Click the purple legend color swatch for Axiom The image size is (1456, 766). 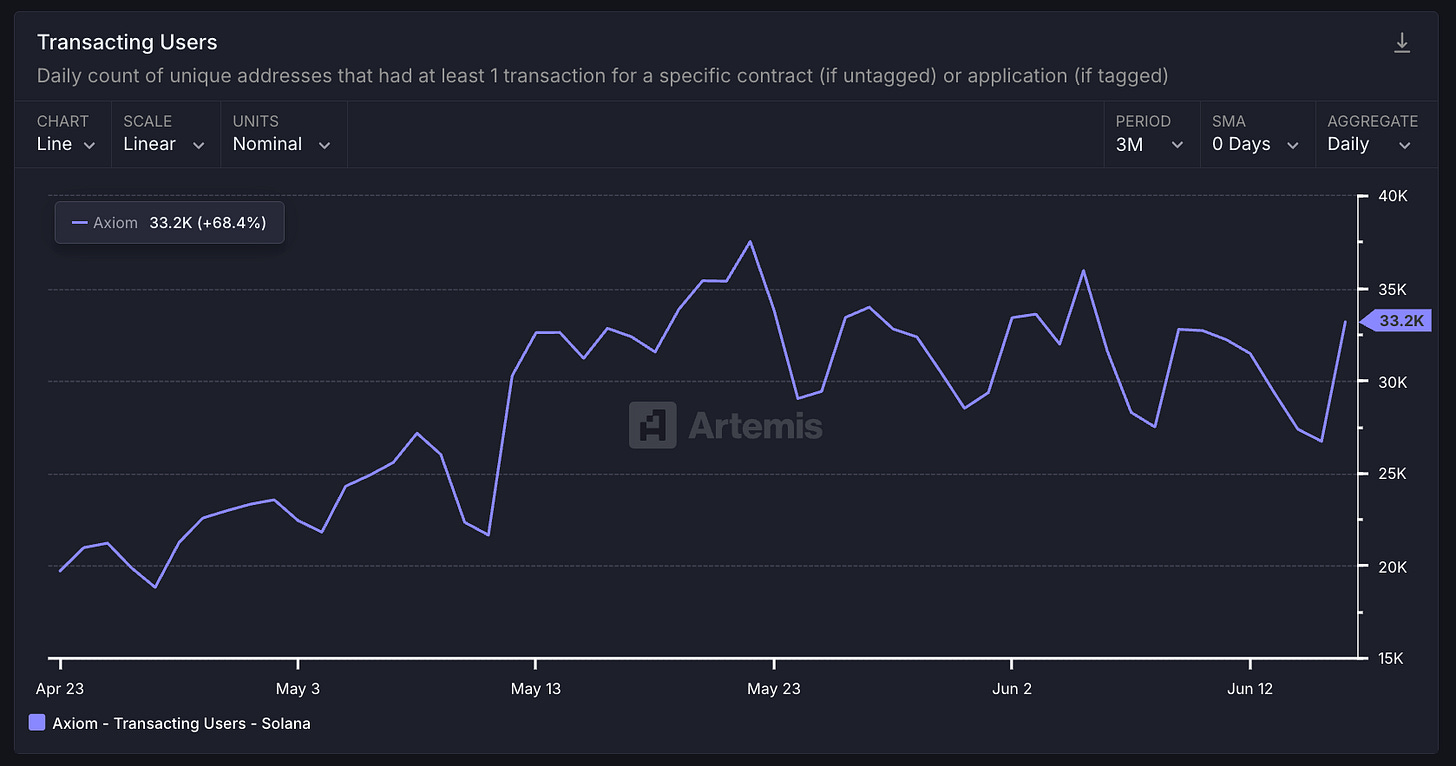(x=37, y=723)
